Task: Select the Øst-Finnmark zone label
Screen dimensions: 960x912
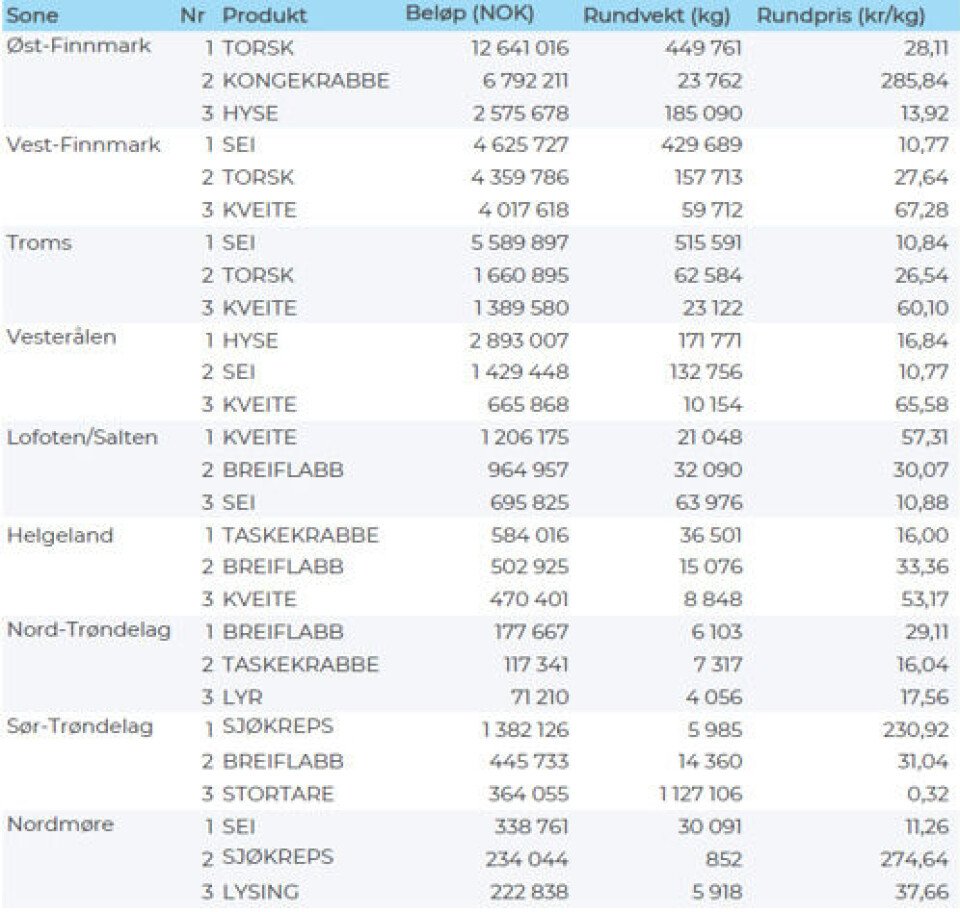Action: (x=78, y=47)
